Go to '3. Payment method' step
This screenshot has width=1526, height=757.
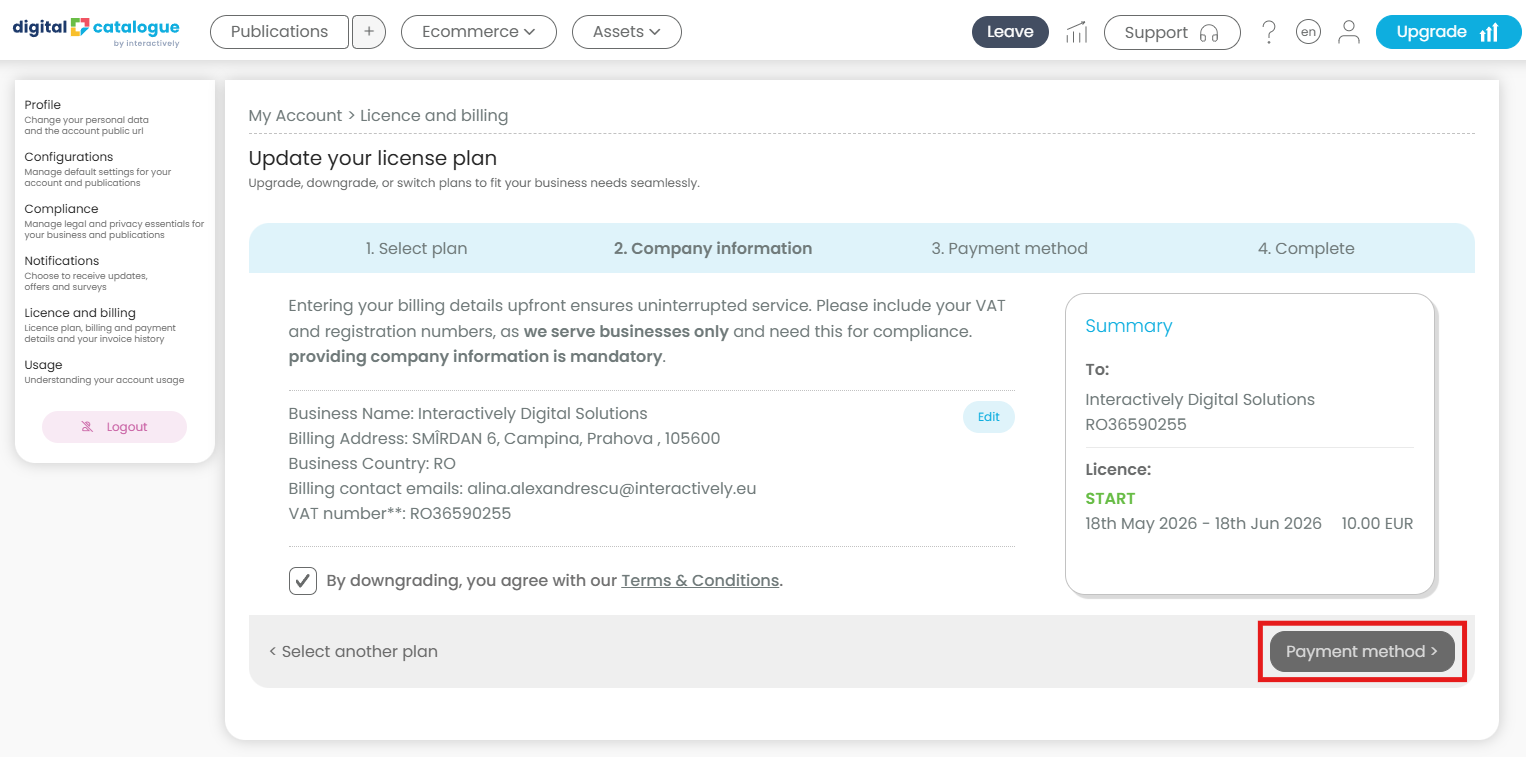point(1009,248)
